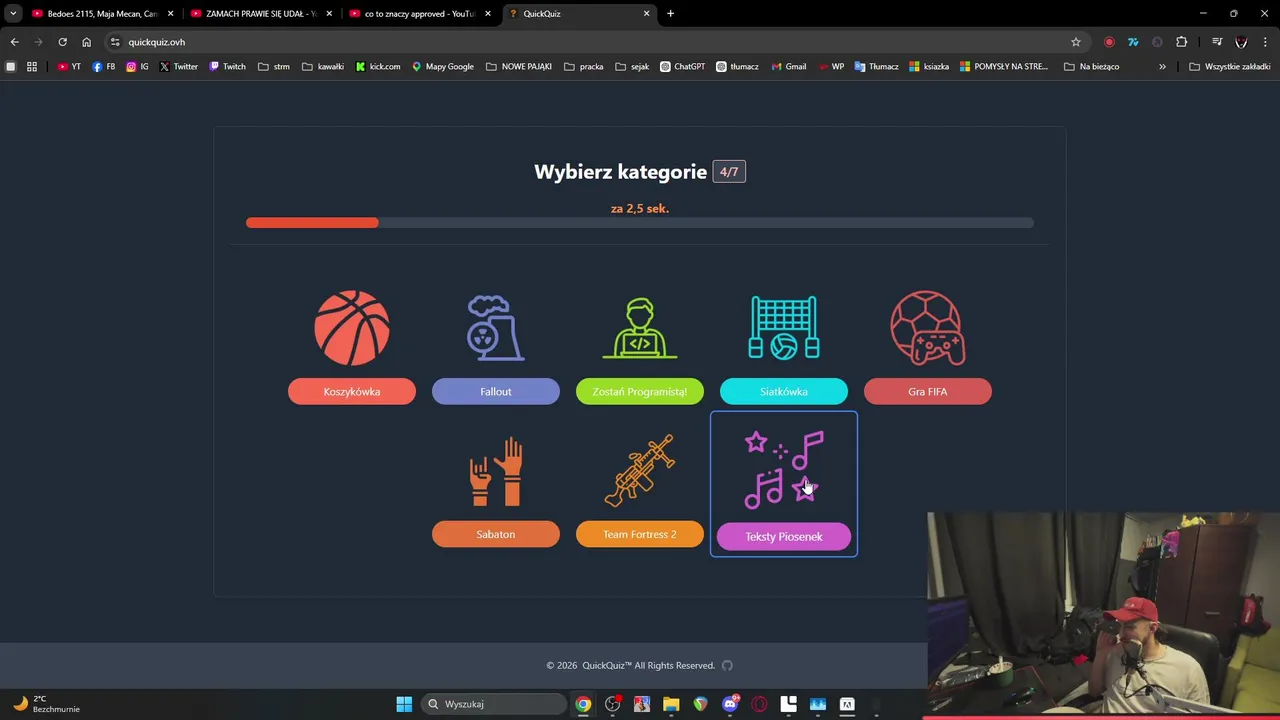Switch to the Bedoes 2115 YouTube tab

(102, 14)
